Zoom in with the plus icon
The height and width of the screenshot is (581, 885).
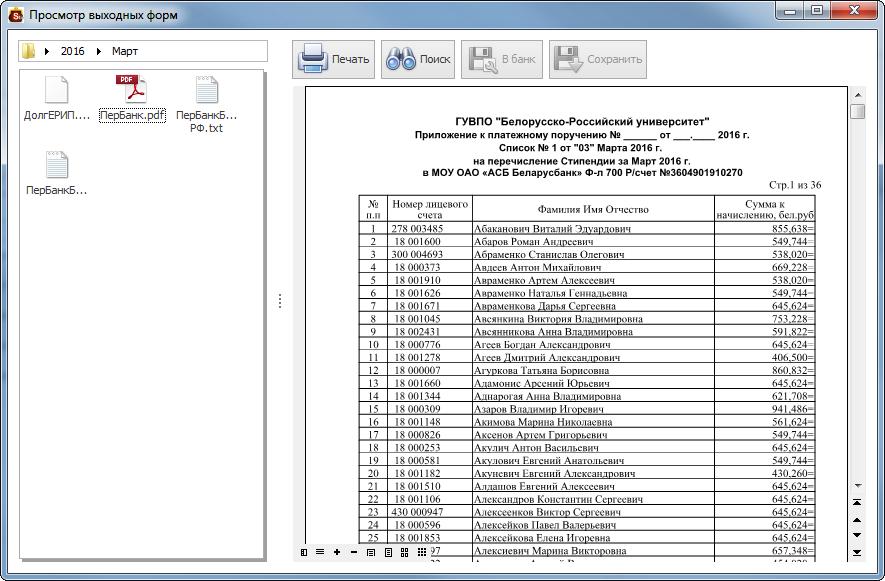click(x=337, y=552)
